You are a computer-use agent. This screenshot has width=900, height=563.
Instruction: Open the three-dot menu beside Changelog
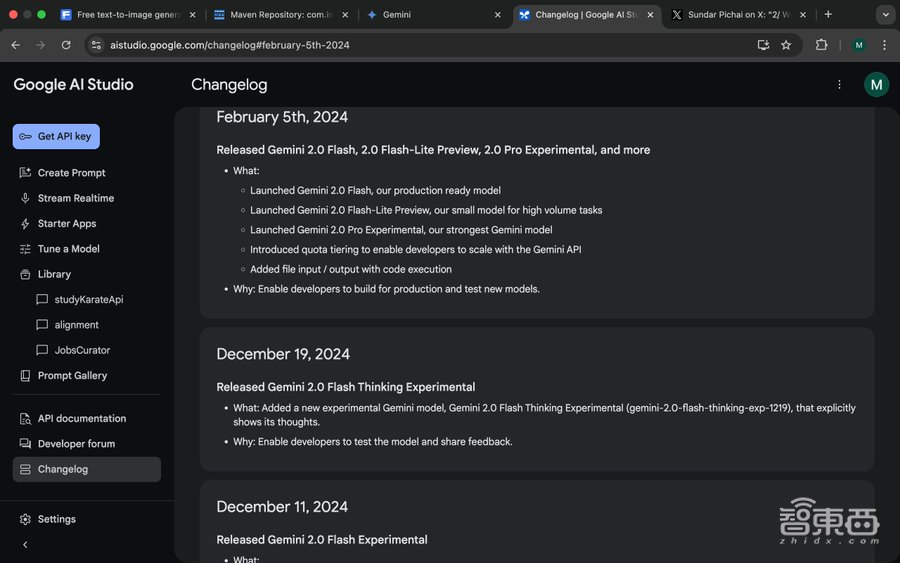tap(839, 85)
